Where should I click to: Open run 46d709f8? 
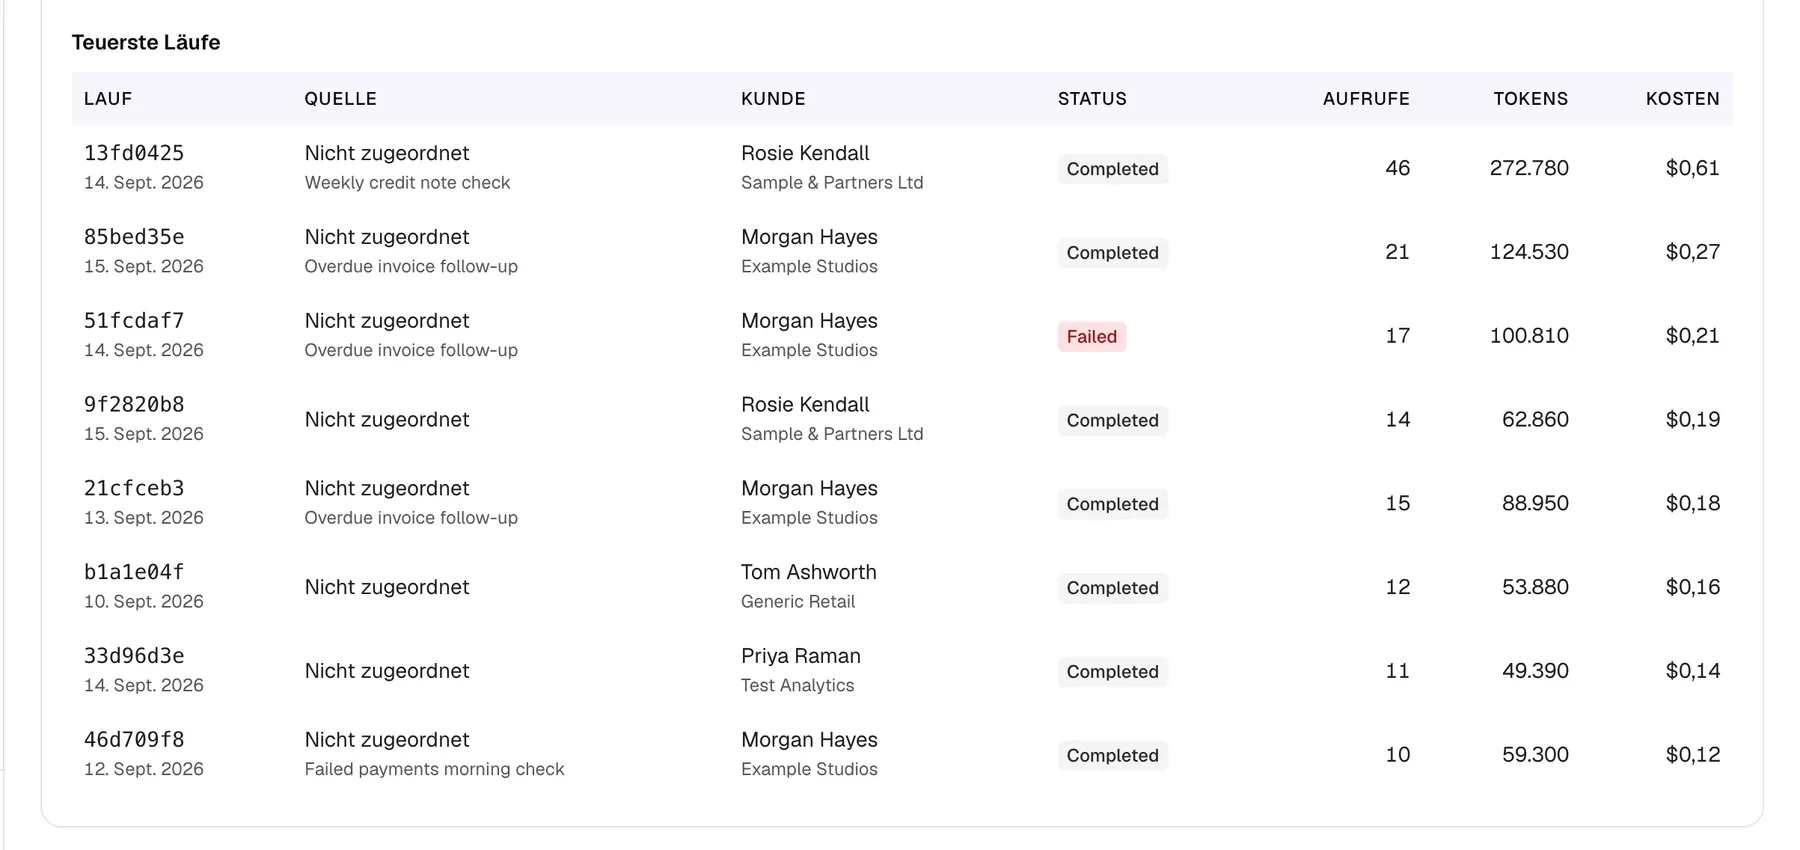(x=134, y=740)
